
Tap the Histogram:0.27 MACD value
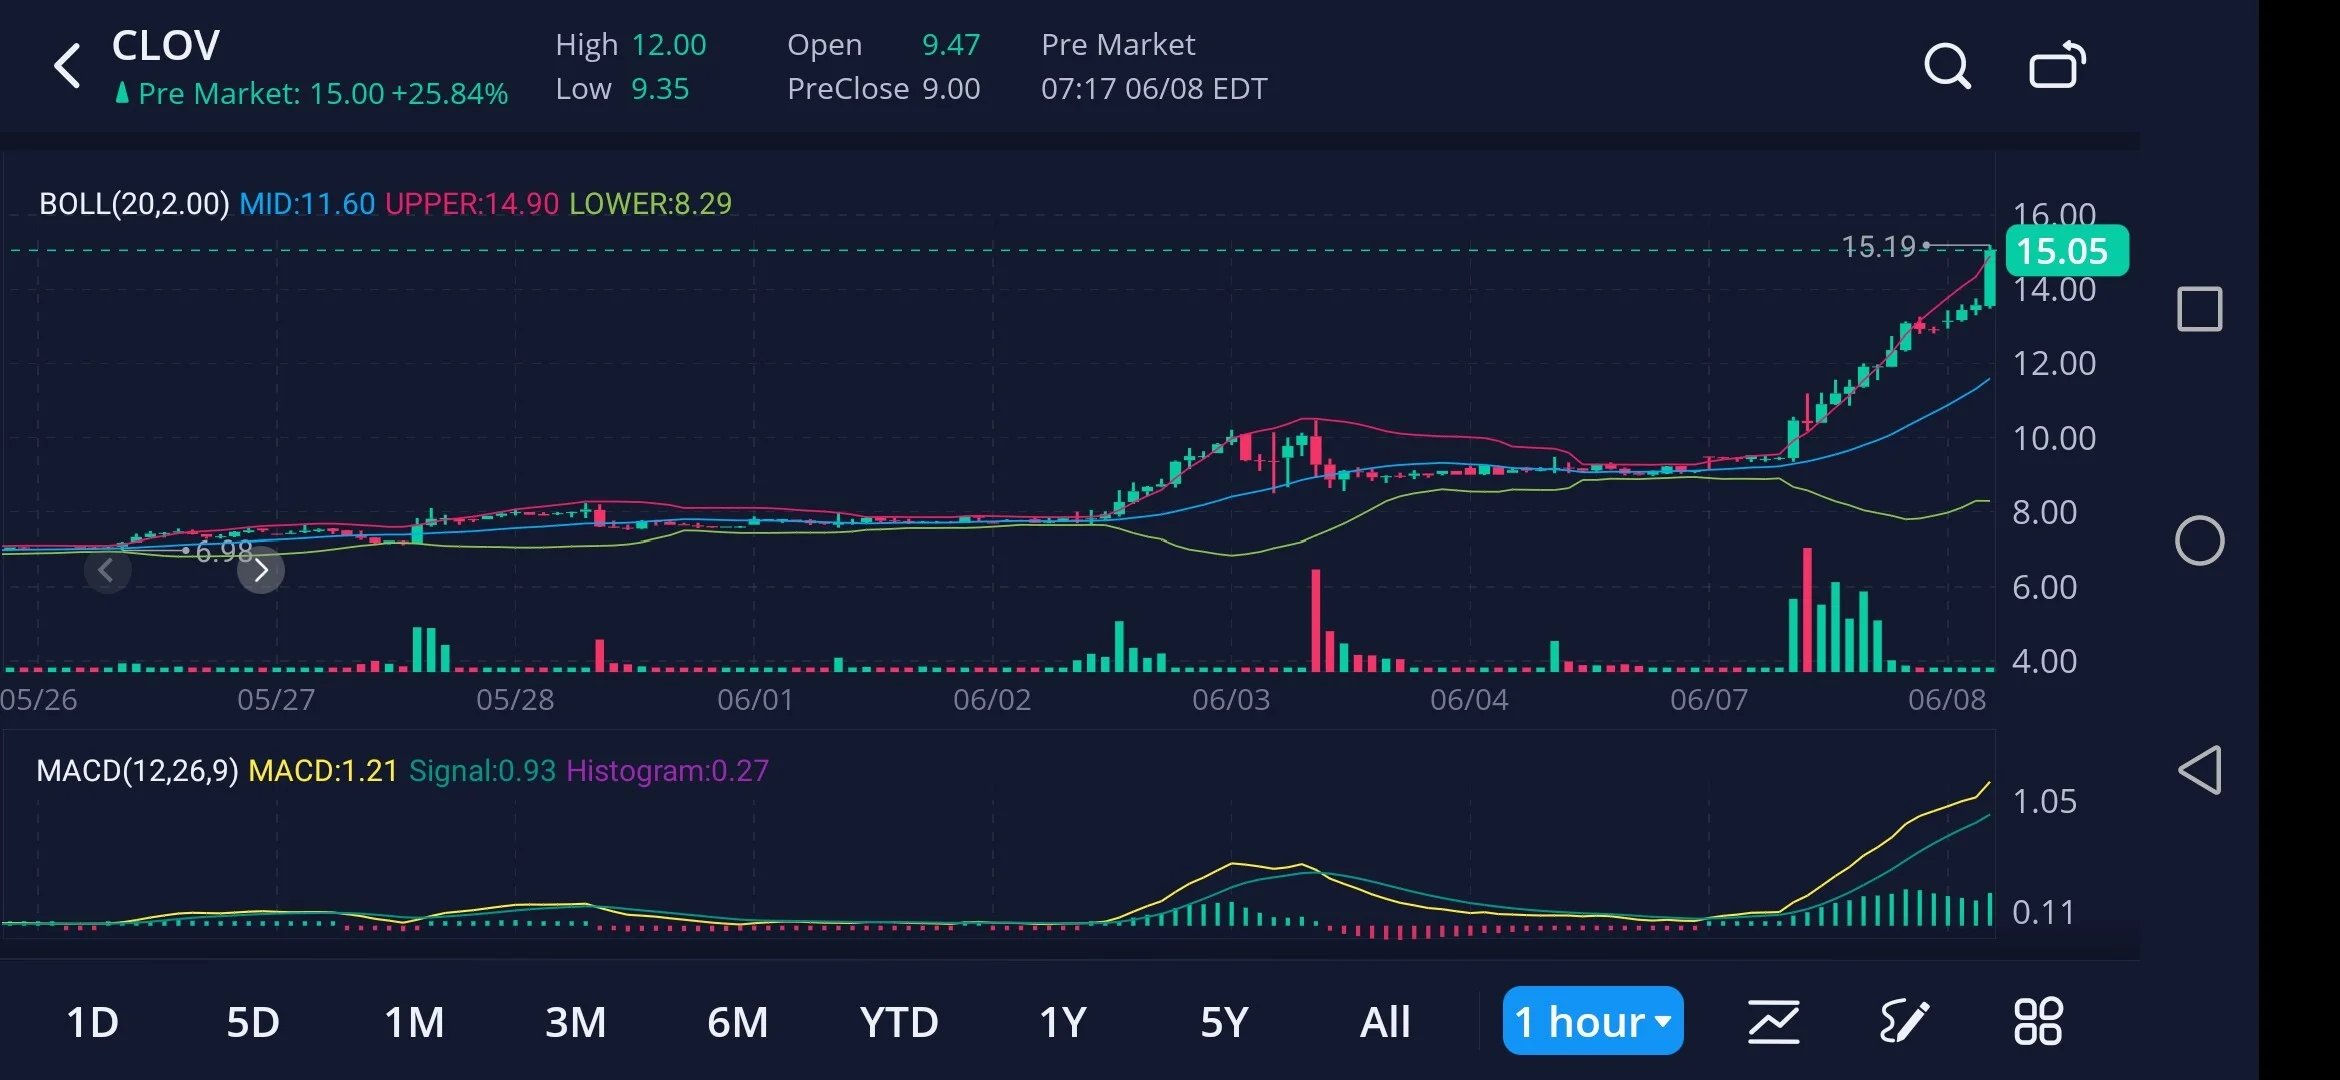pos(667,771)
